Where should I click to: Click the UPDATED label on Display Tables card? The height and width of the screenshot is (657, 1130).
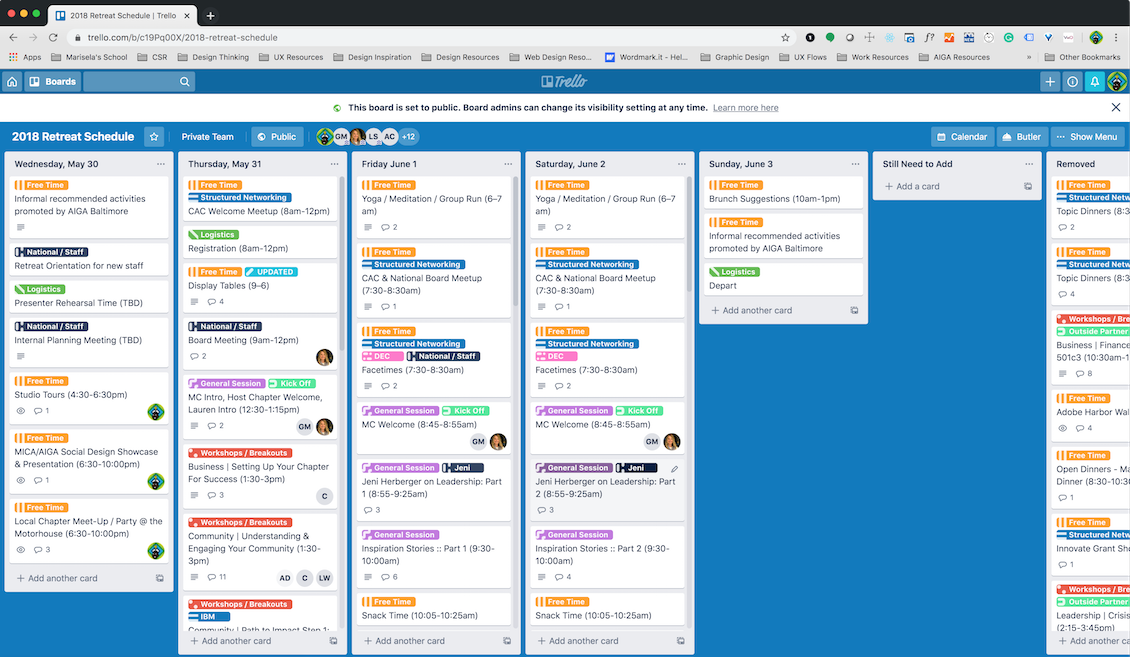coord(271,272)
